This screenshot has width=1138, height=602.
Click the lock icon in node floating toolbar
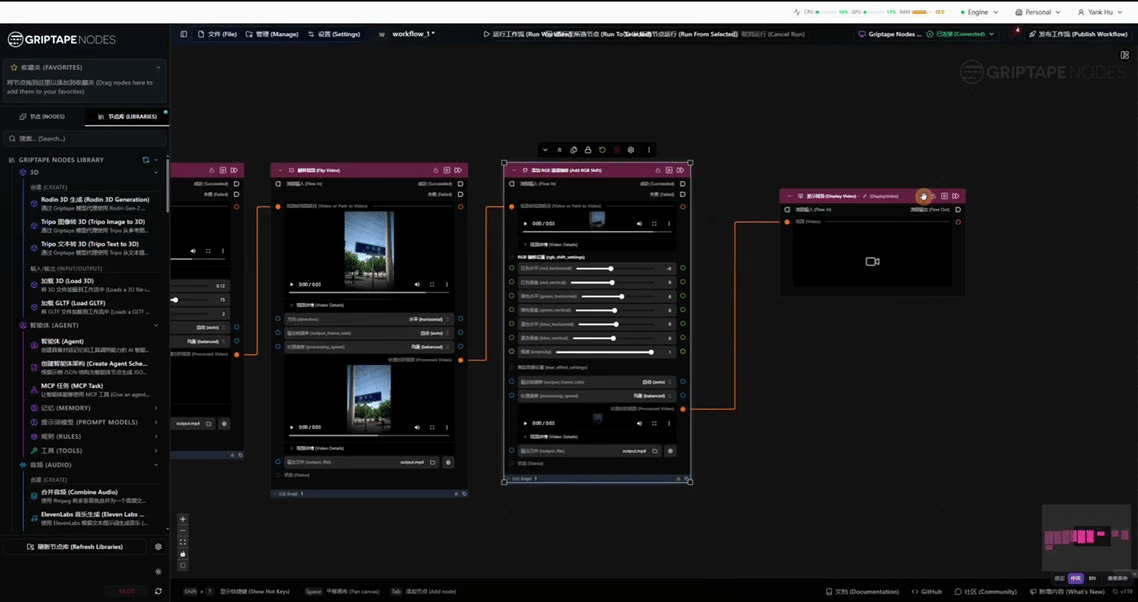(x=588, y=150)
